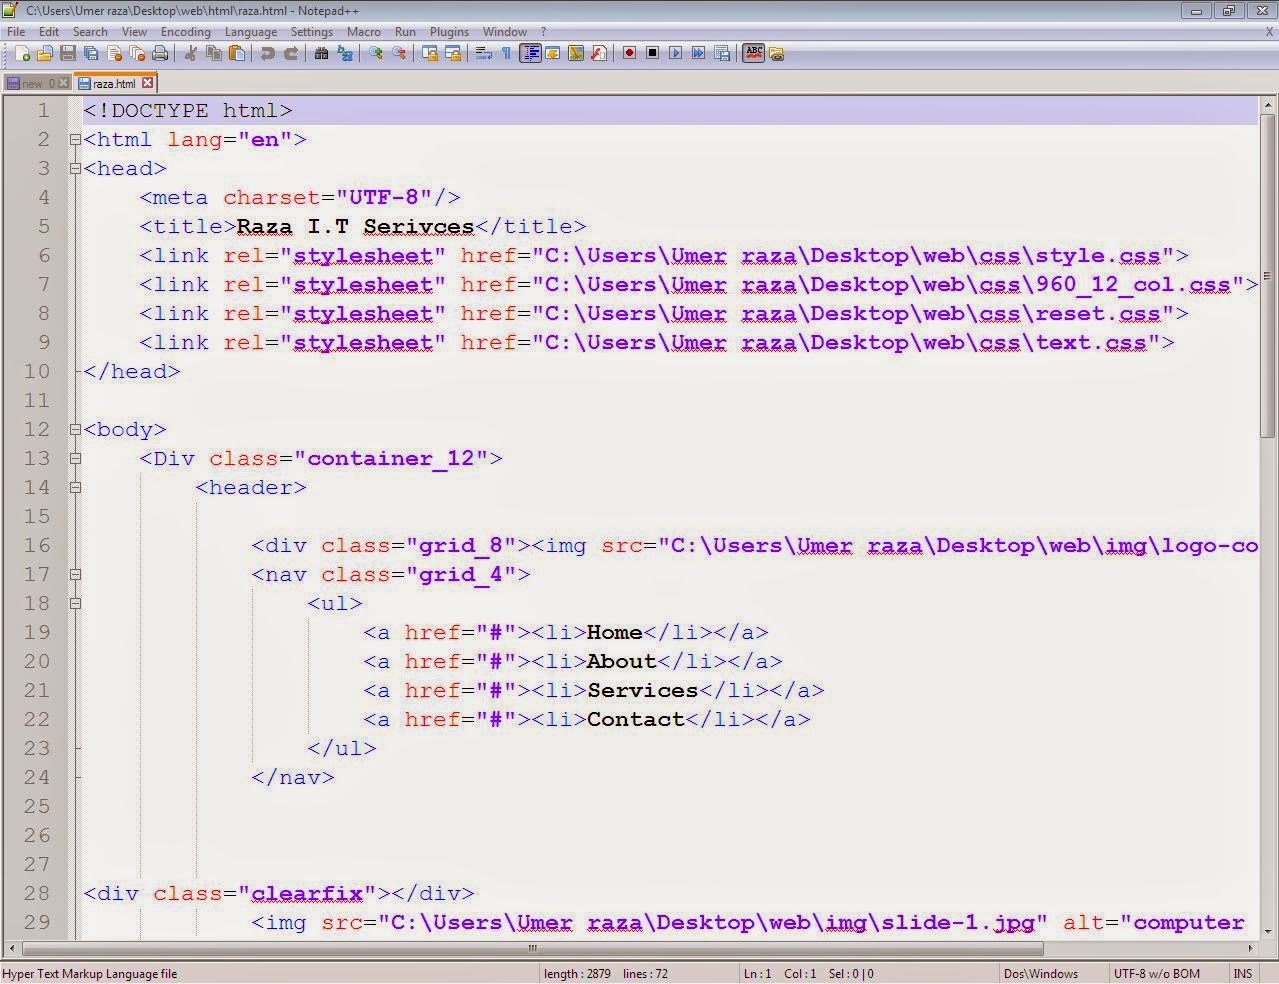Image resolution: width=1279 pixels, height=984 pixels.
Task: Toggle Show All Characters paragraph icon
Action: 506,53
